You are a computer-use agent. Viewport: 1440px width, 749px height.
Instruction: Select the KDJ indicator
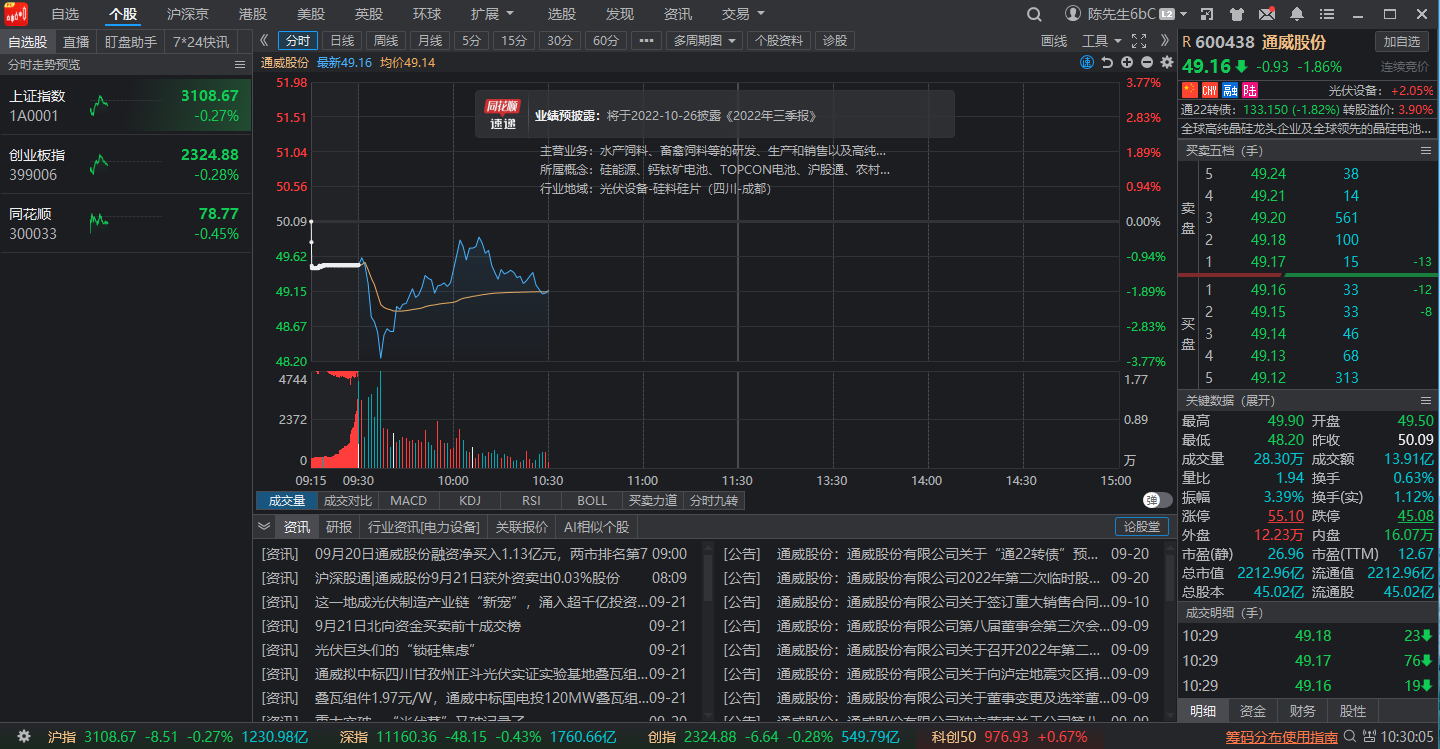[470, 501]
